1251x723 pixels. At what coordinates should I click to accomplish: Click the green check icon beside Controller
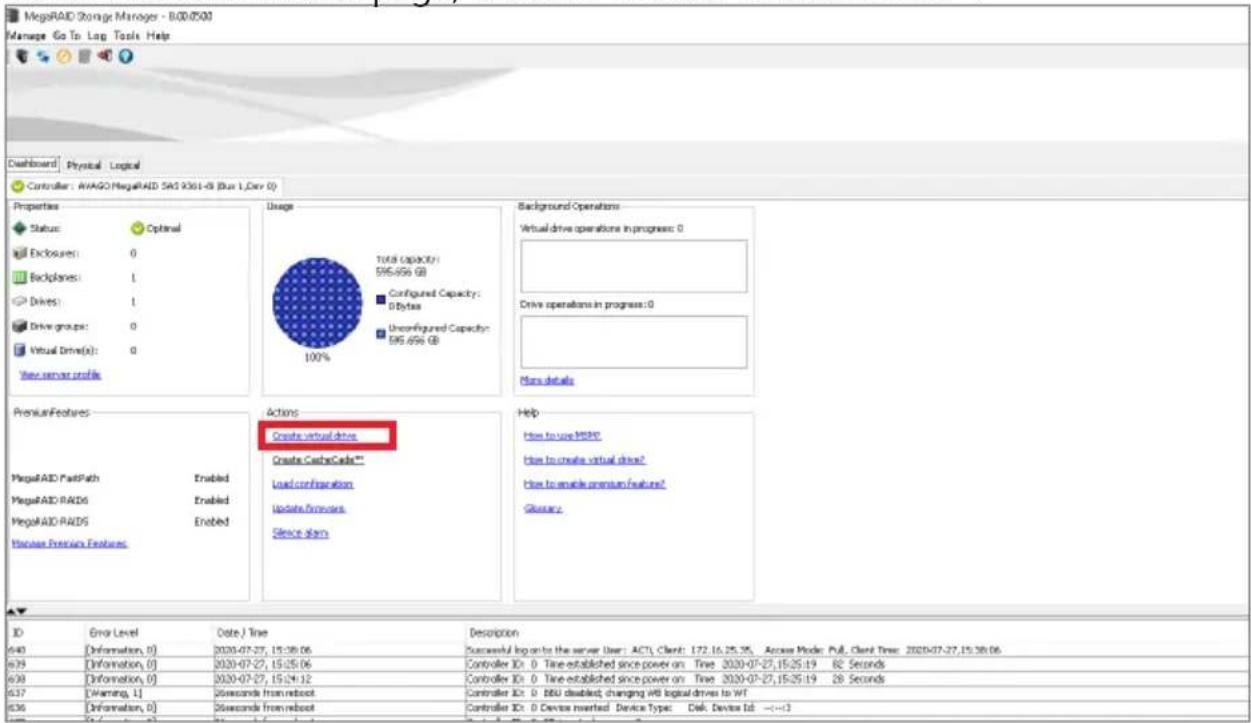tap(18, 185)
